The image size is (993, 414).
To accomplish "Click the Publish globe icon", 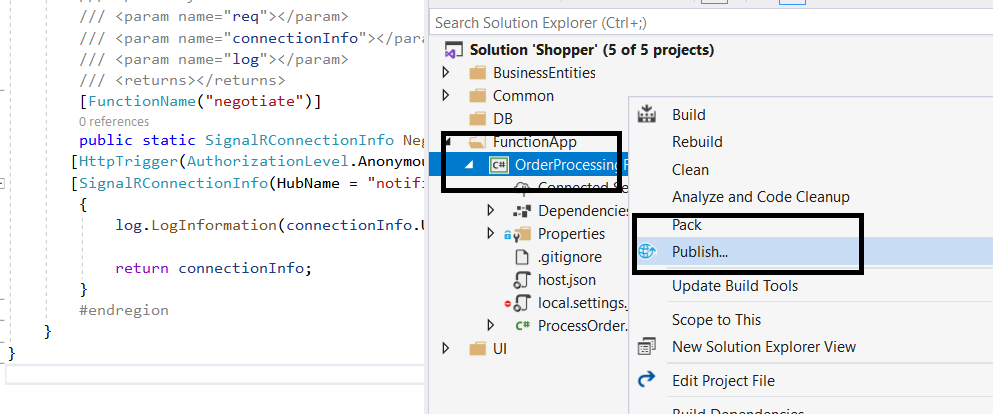I will tap(647, 251).
